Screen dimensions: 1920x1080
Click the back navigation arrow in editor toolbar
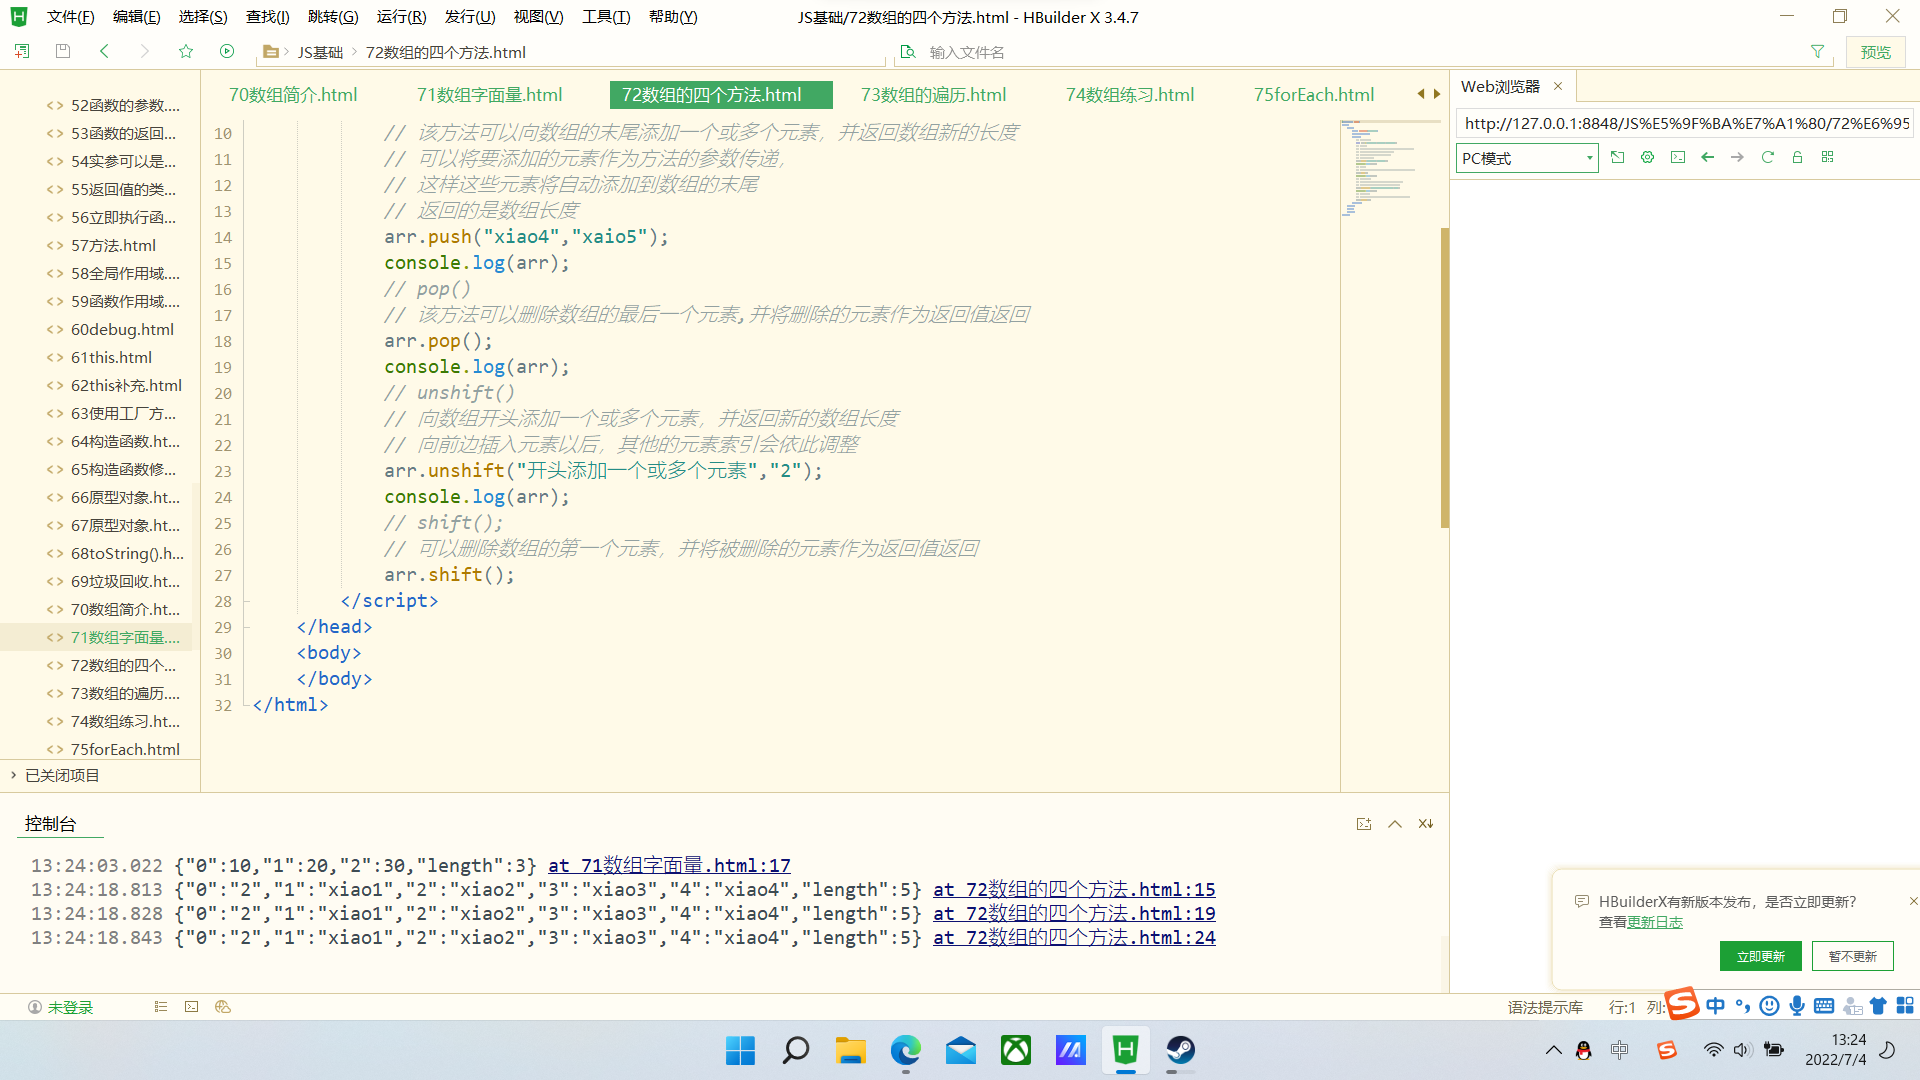point(105,51)
